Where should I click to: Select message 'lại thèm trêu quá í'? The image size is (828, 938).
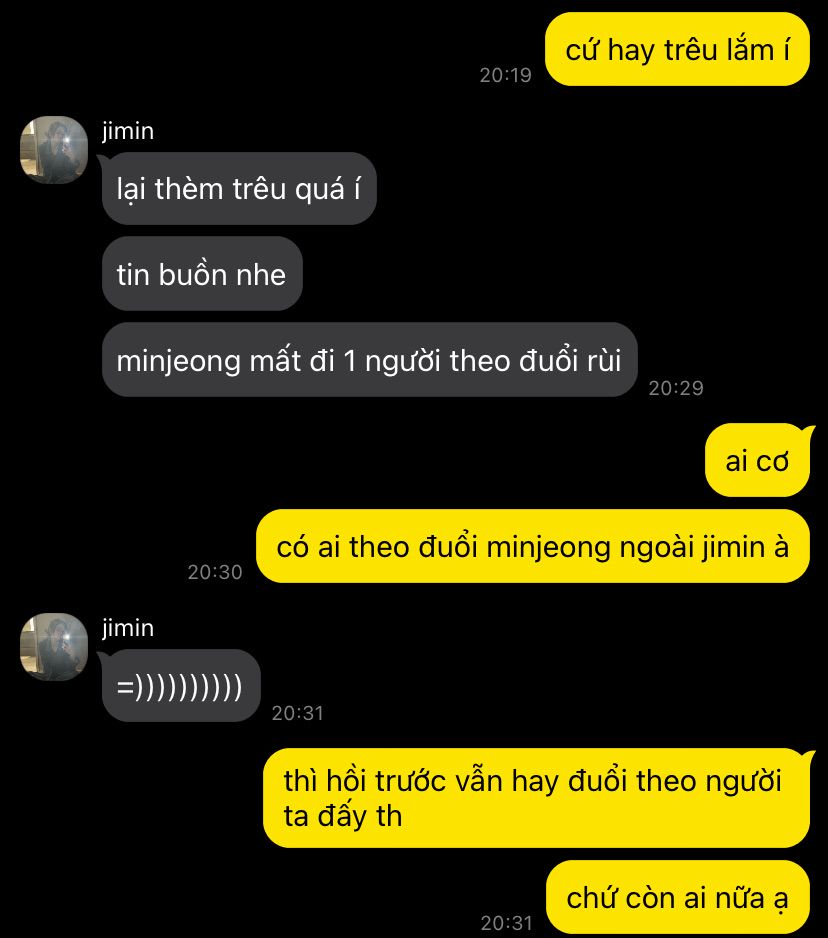click(239, 188)
